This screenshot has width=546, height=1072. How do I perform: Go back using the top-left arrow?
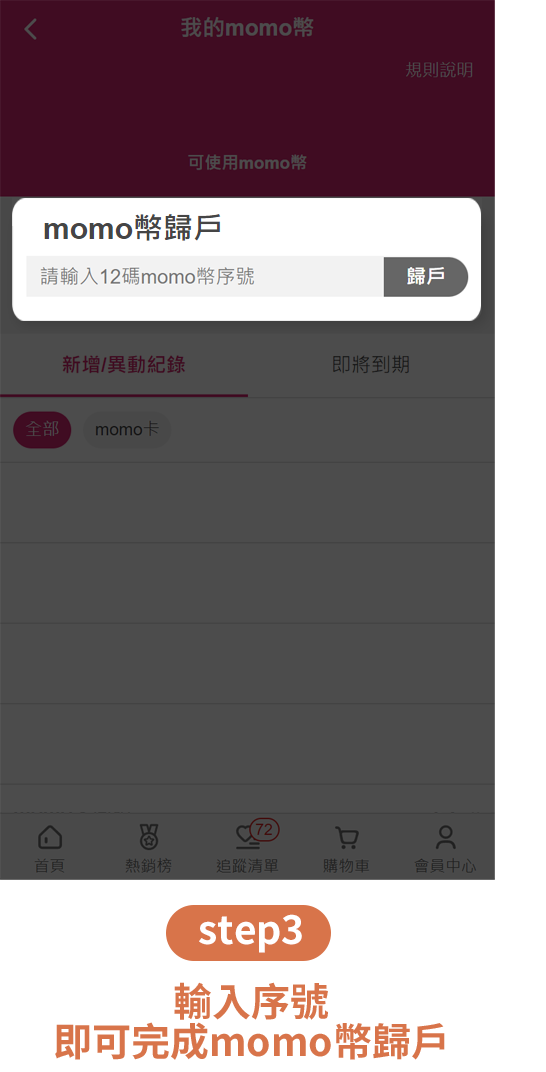point(31,29)
